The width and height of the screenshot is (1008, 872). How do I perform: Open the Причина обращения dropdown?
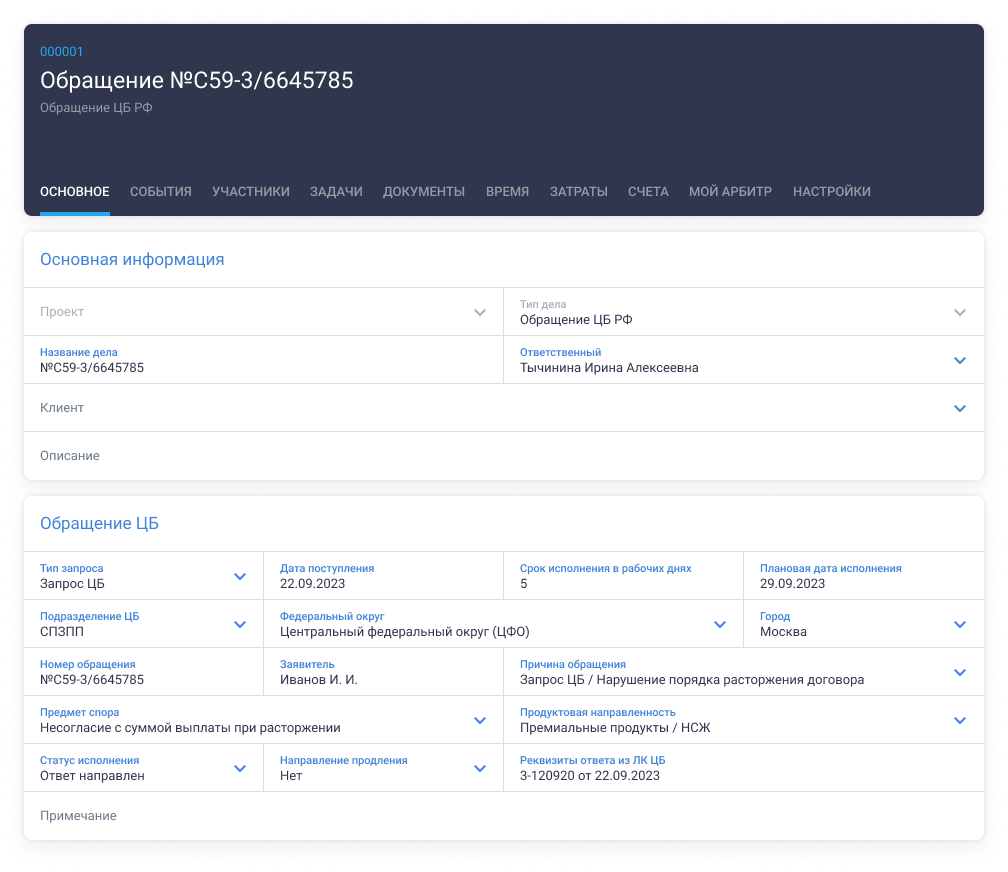pos(960,672)
